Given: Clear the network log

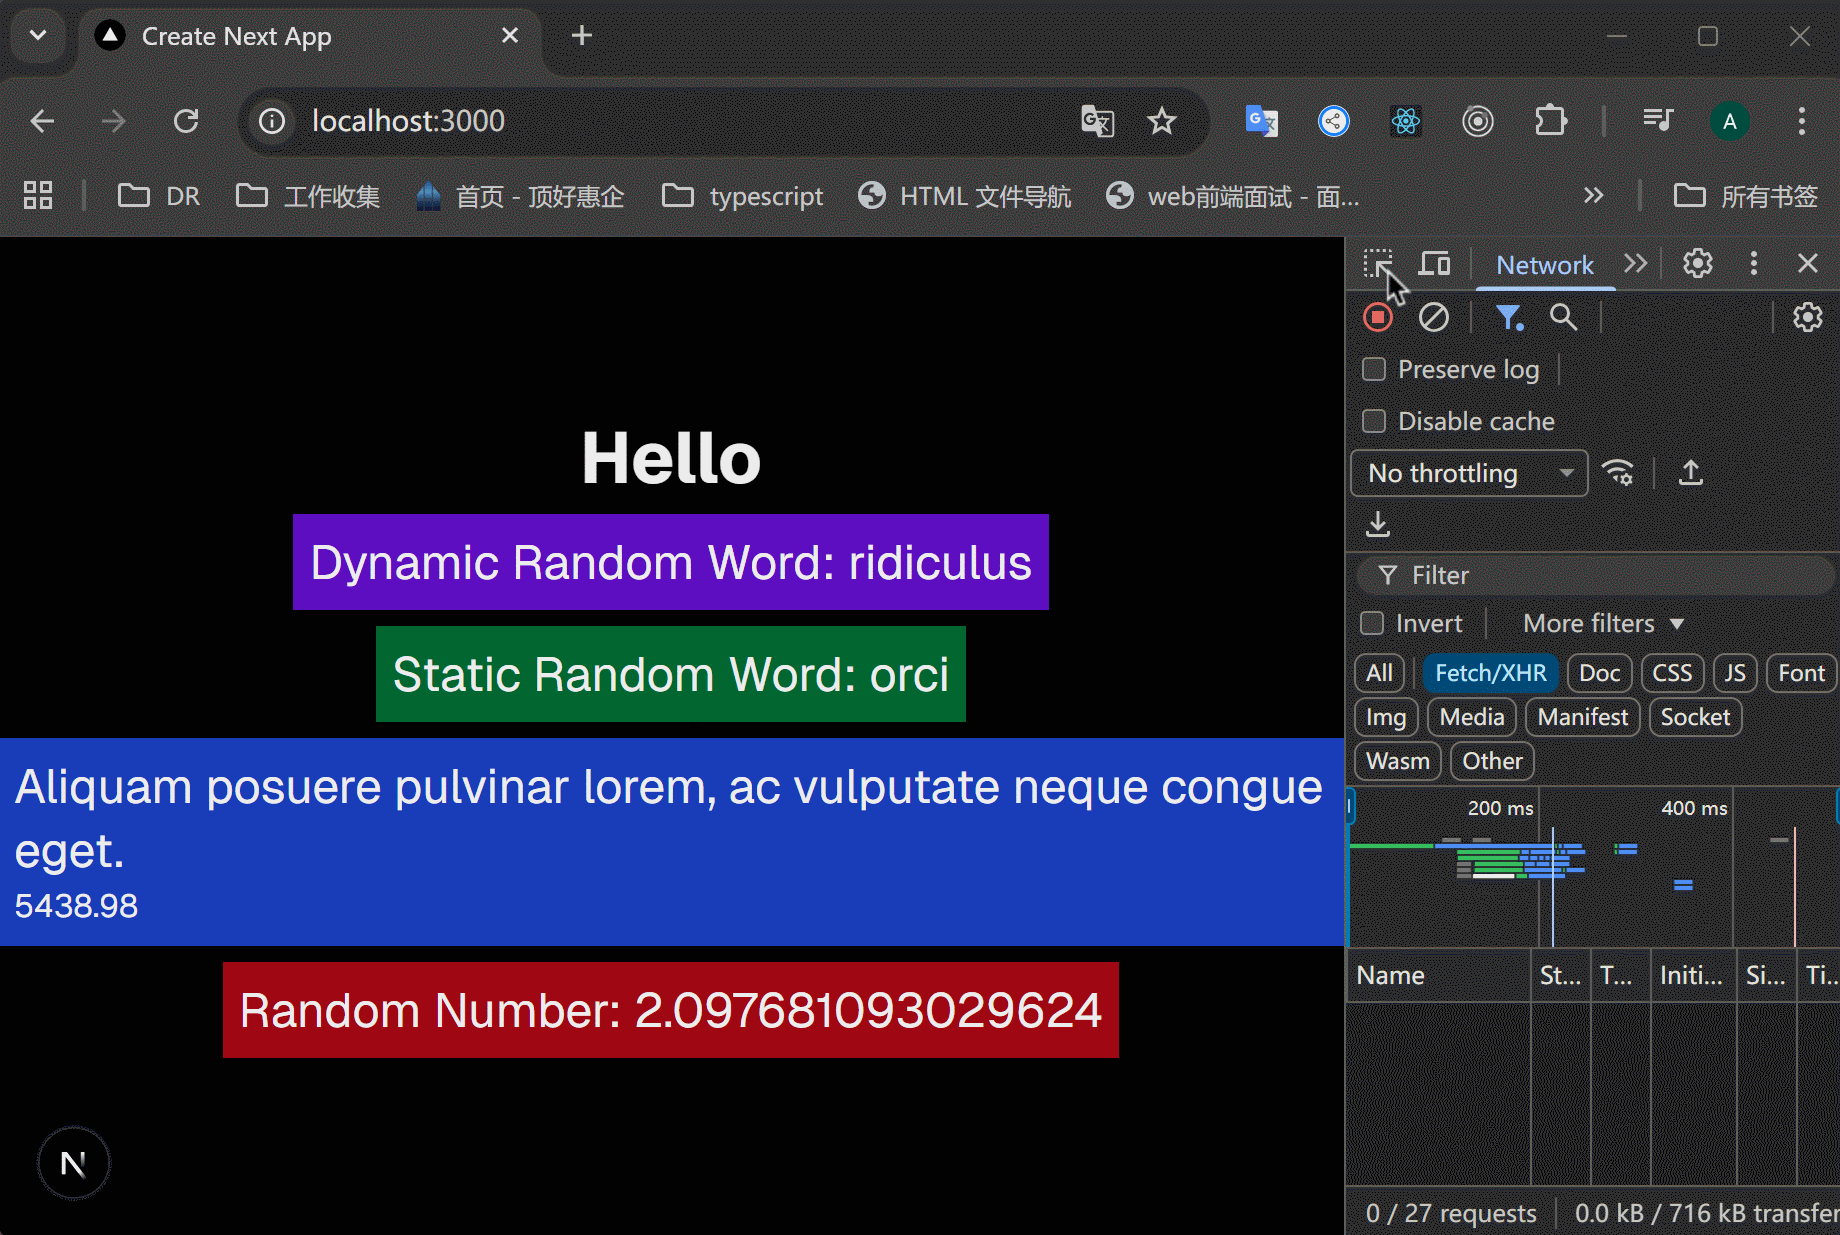Looking at the screenshot, I should pos(1433,318).
